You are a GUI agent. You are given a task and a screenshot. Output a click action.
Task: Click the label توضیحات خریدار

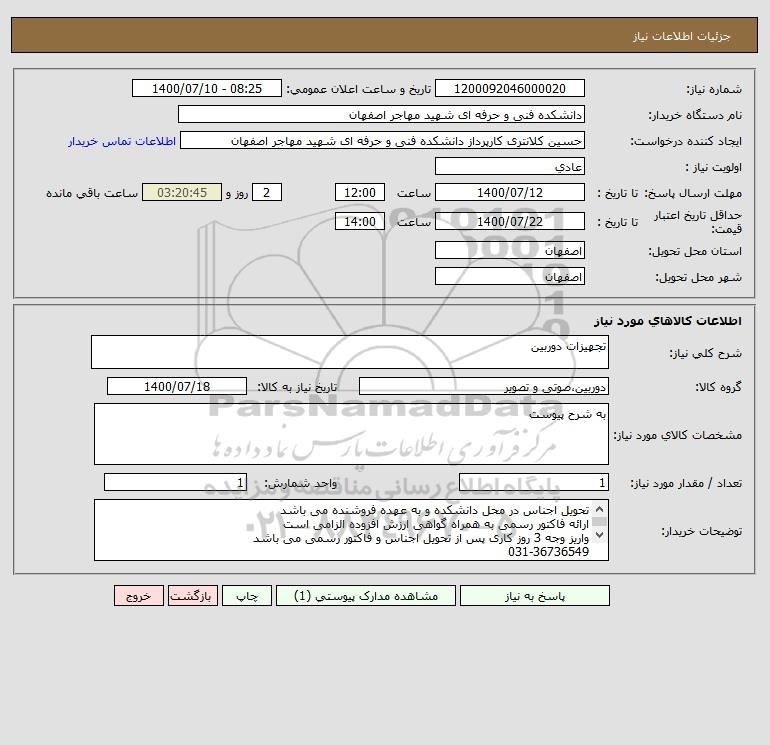click(x=701, y=531)
